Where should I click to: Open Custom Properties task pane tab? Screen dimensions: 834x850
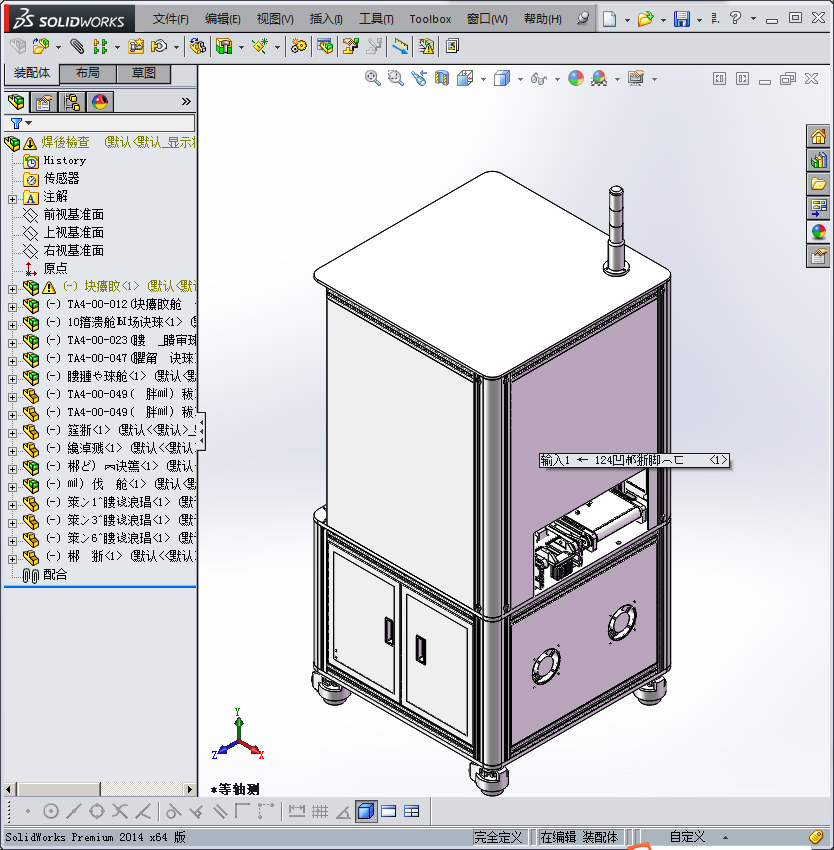(x=818, y=255)
